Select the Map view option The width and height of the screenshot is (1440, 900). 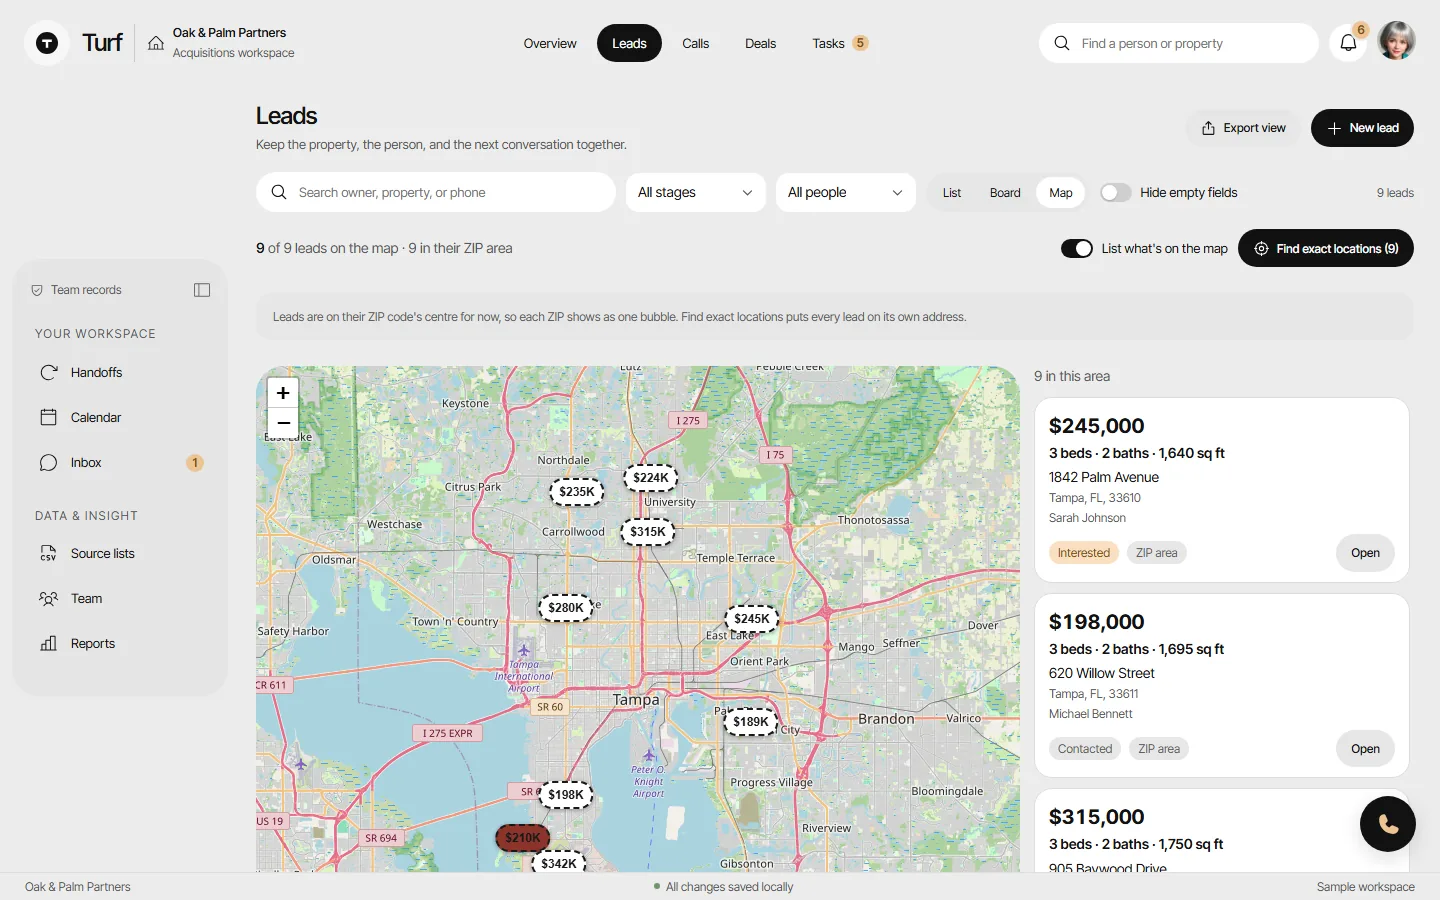(x=1061, y=193)
